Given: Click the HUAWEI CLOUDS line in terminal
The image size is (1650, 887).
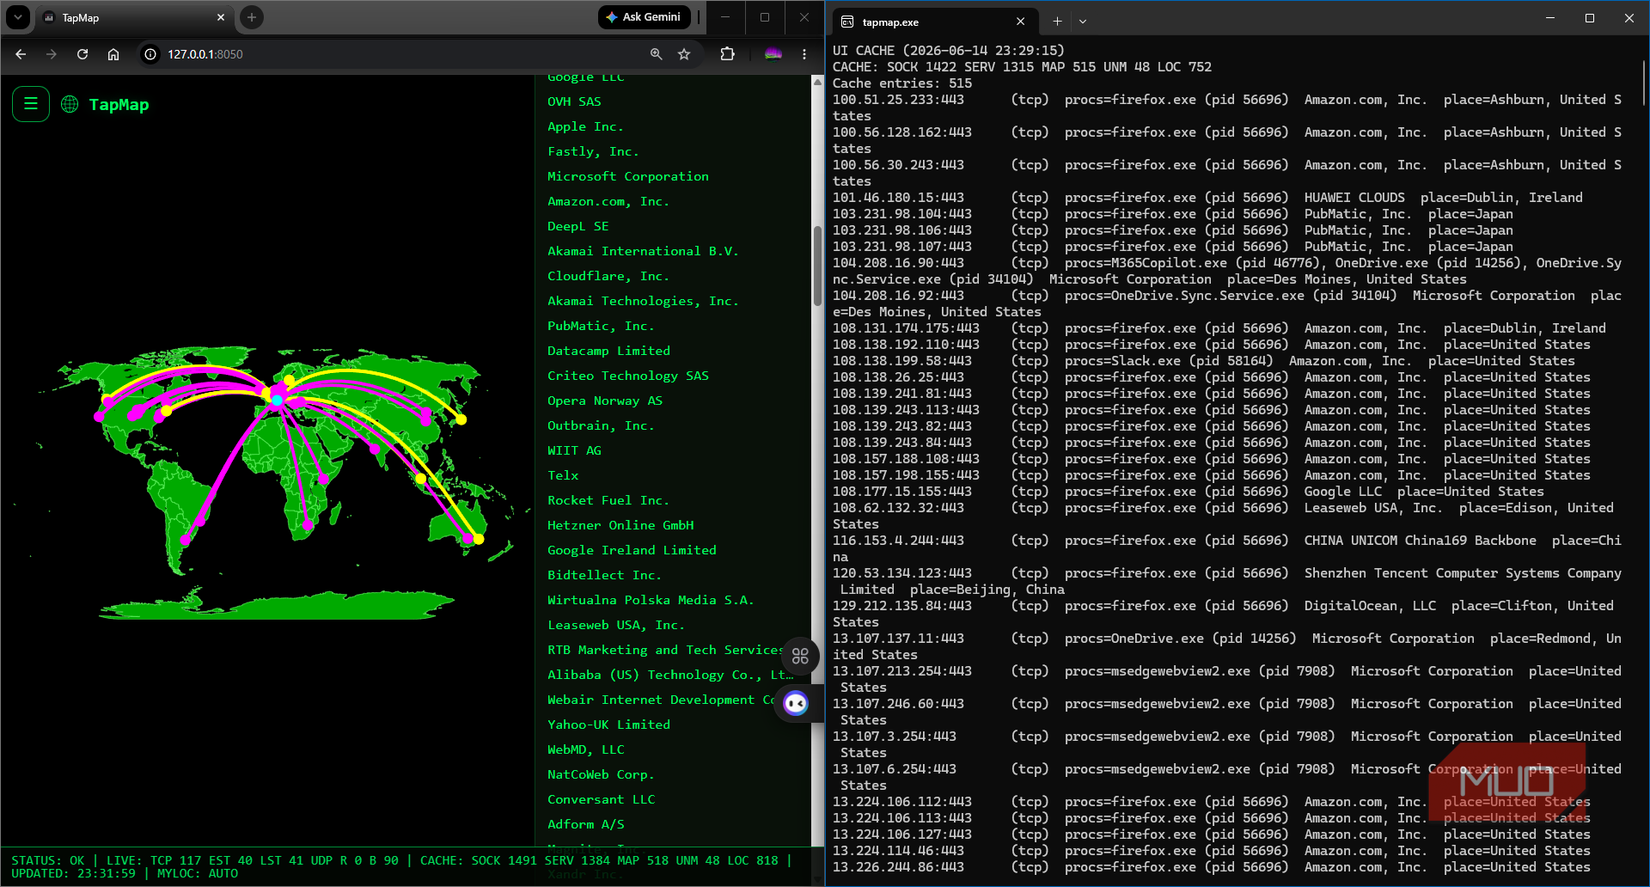Looking at the screenshot, I should [1208, 198].
